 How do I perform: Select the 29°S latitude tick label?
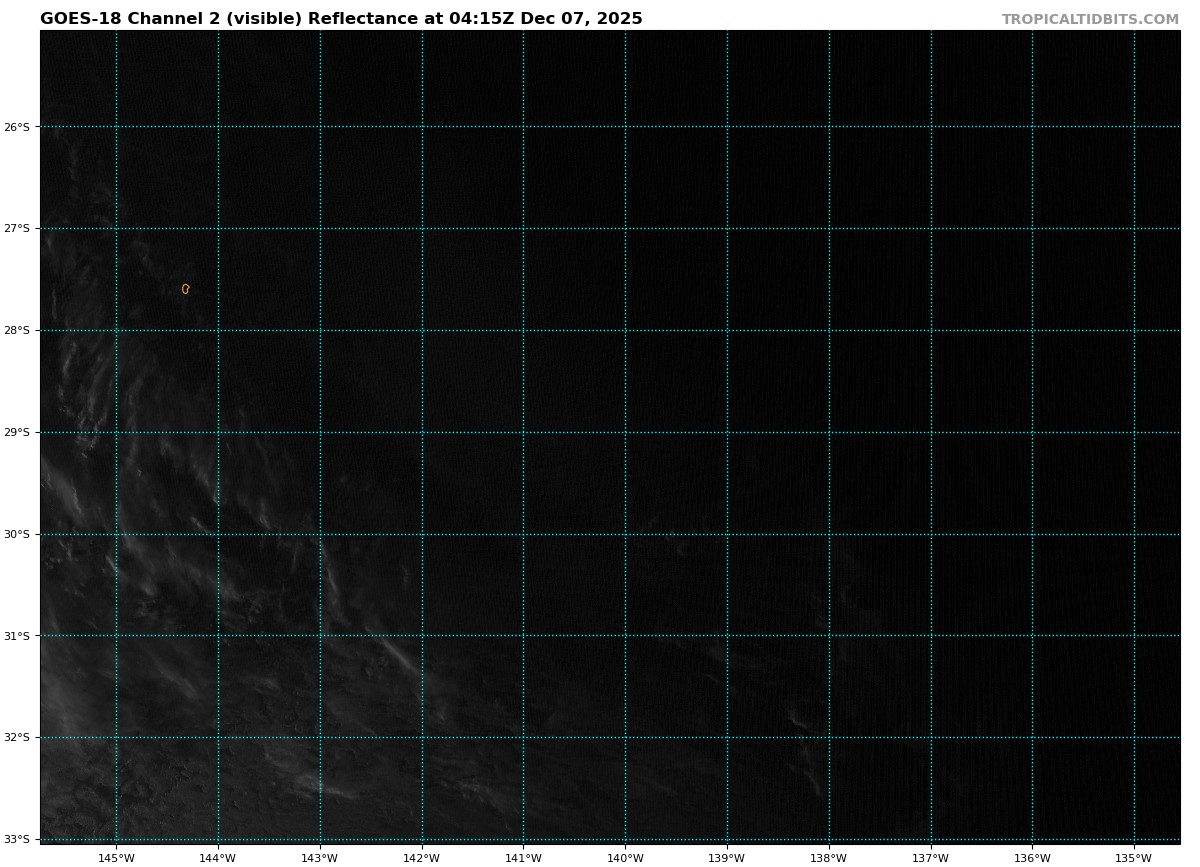pyautogui.click(x=17, y=433)
